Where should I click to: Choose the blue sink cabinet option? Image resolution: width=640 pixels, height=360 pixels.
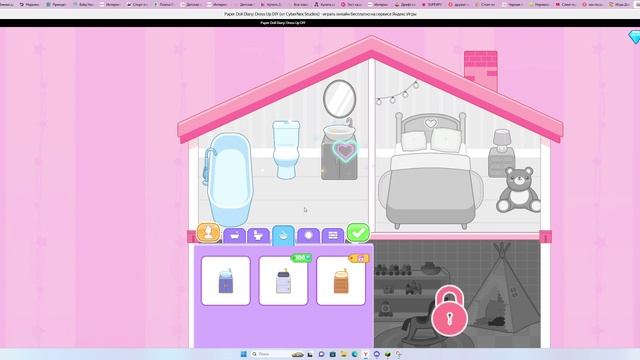(226, 281)
